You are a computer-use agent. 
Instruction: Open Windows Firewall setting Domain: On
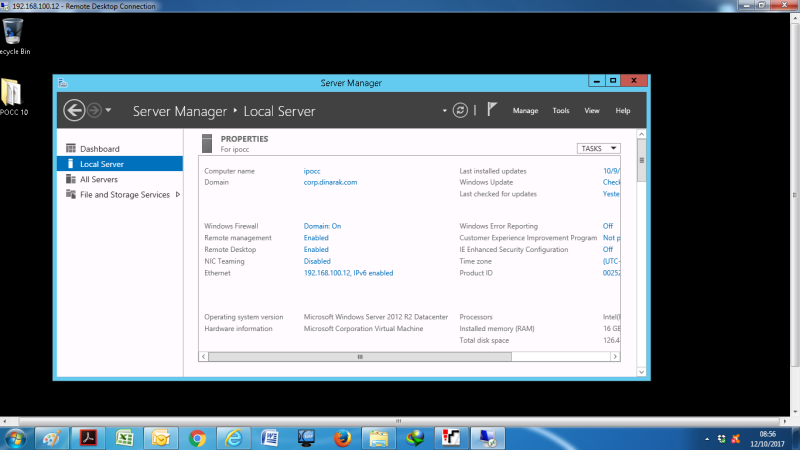click(x=322, y=226)
